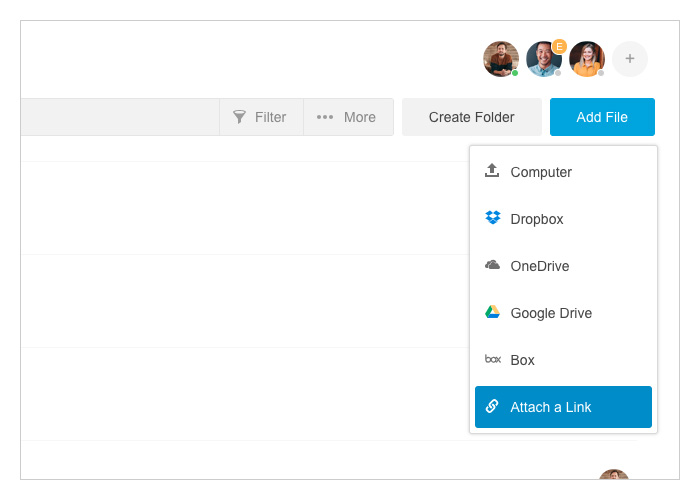Click the Dropbox logo icon
Viewport: 700px width, 500px height.
(x=492, y=218)
